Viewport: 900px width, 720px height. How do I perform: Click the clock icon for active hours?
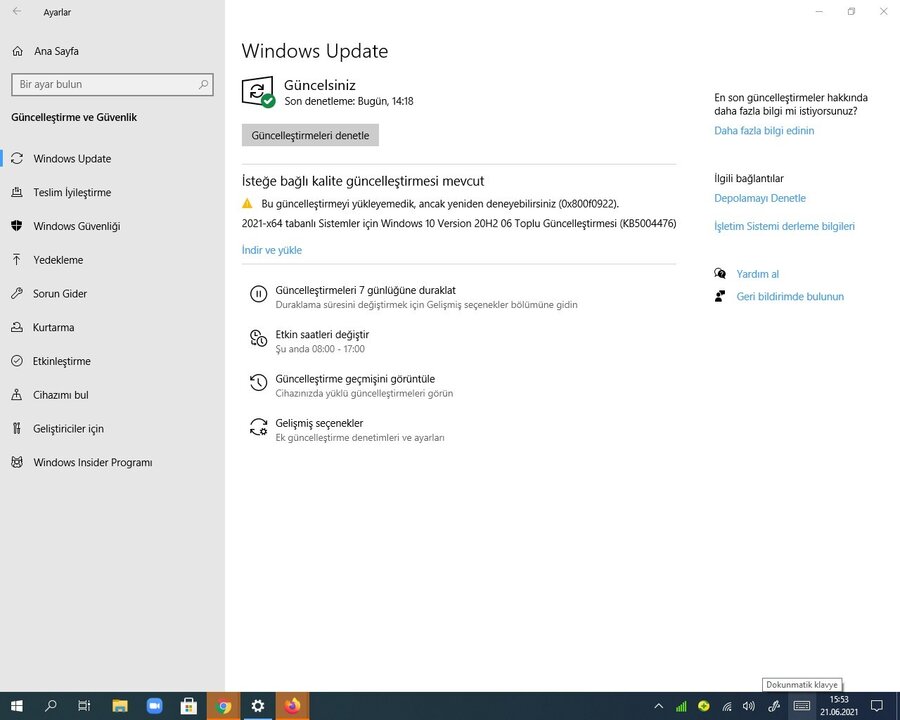click(x=258, y=338)
